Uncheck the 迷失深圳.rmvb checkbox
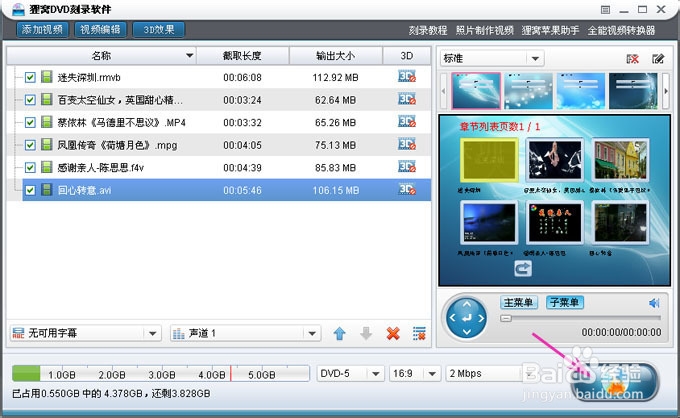Image resolution: width=680 pixels, height=418 pixels. tap(30, 78)
